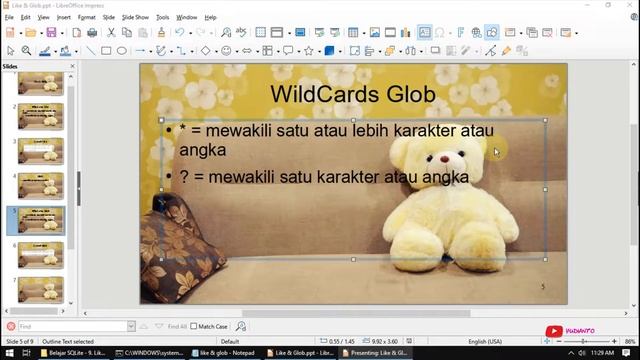Click the Insert Table icon
This screenshot has width=640, height=360.
[353, 32]
